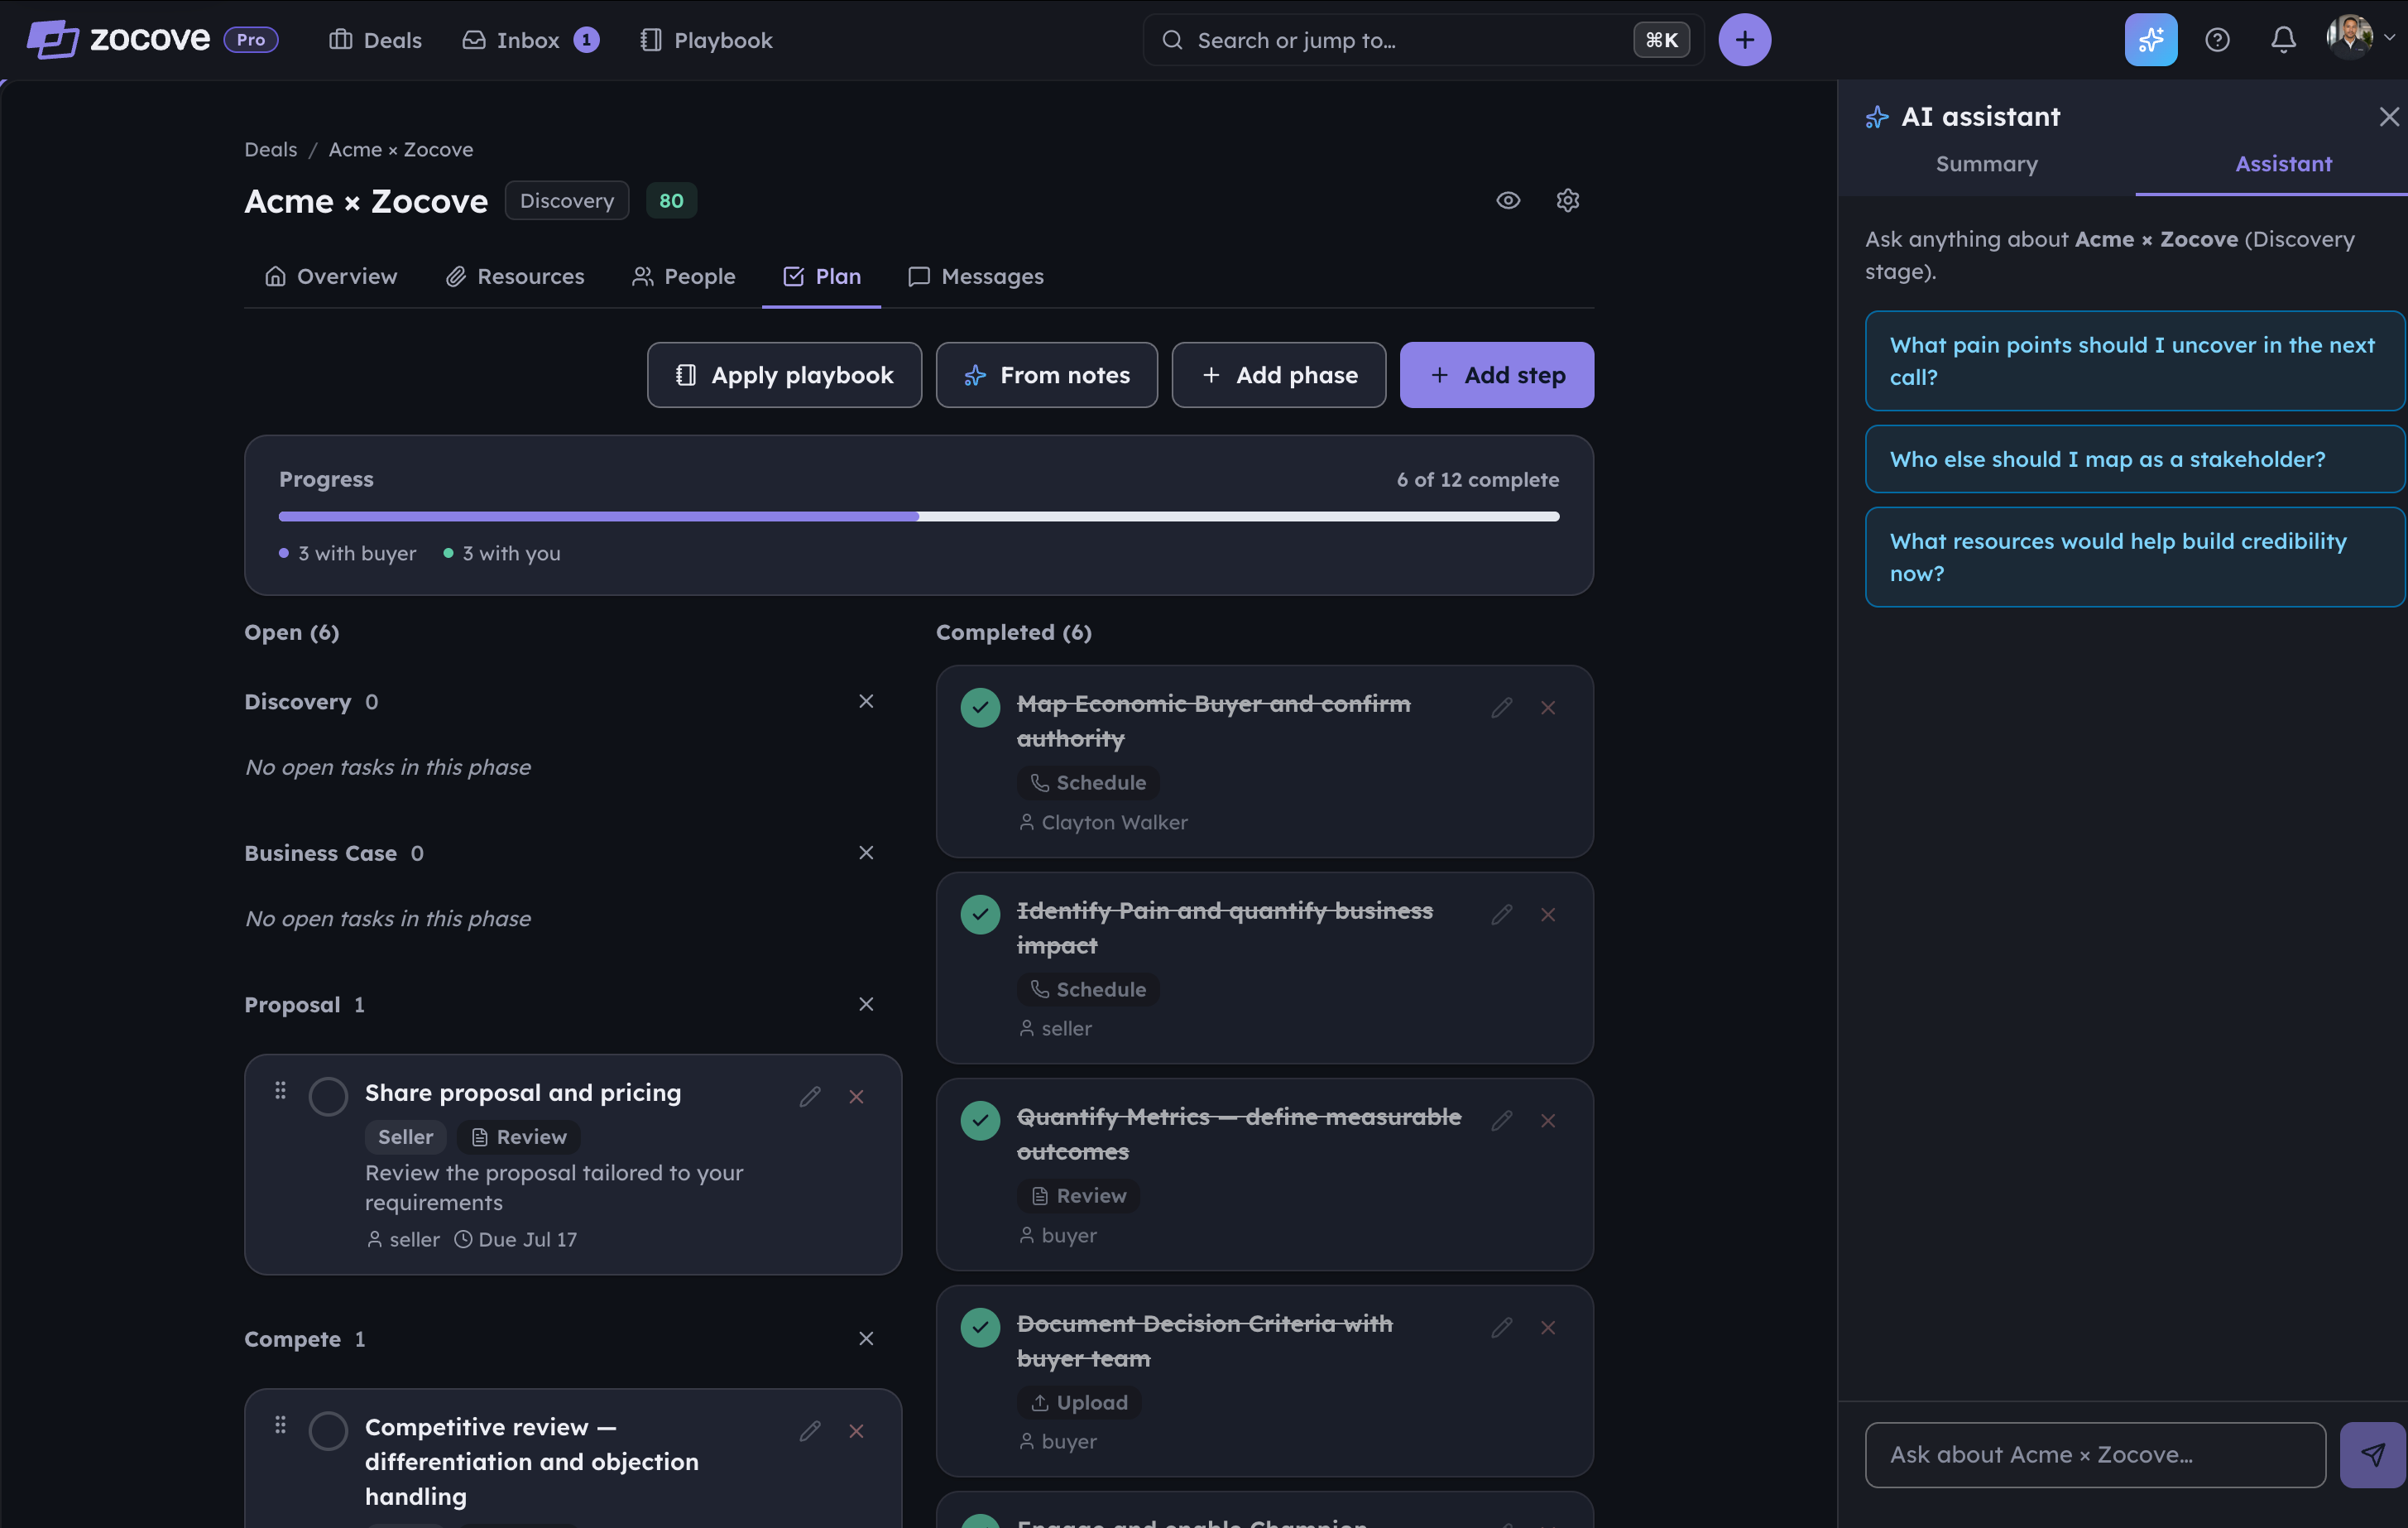Click Schedule tag on Map Economic Buyer

point(1088,783)
